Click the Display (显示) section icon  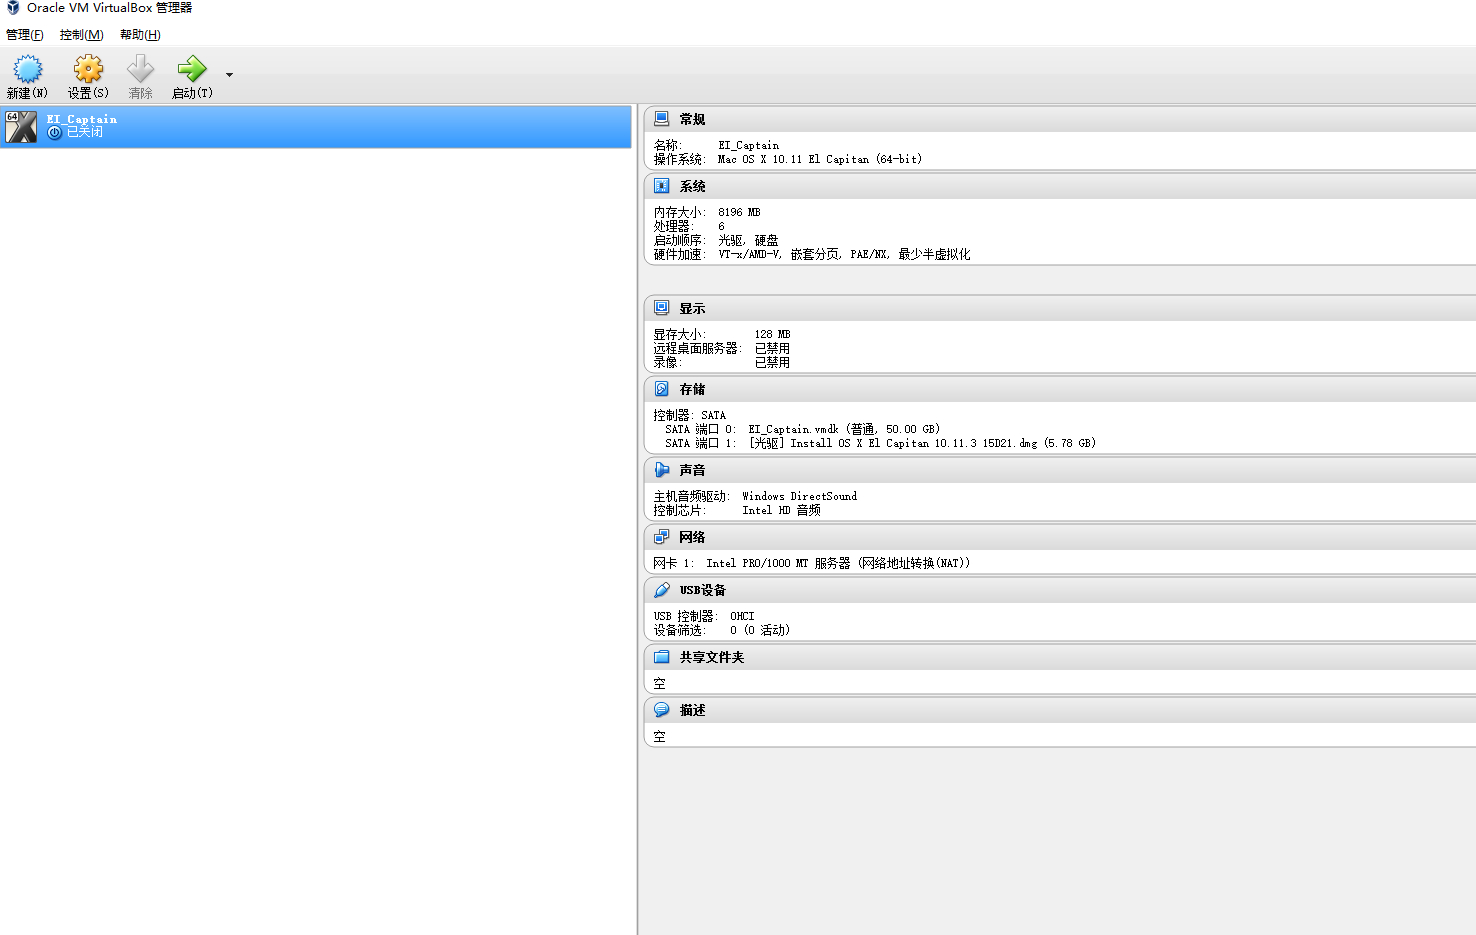click(661, 308)
